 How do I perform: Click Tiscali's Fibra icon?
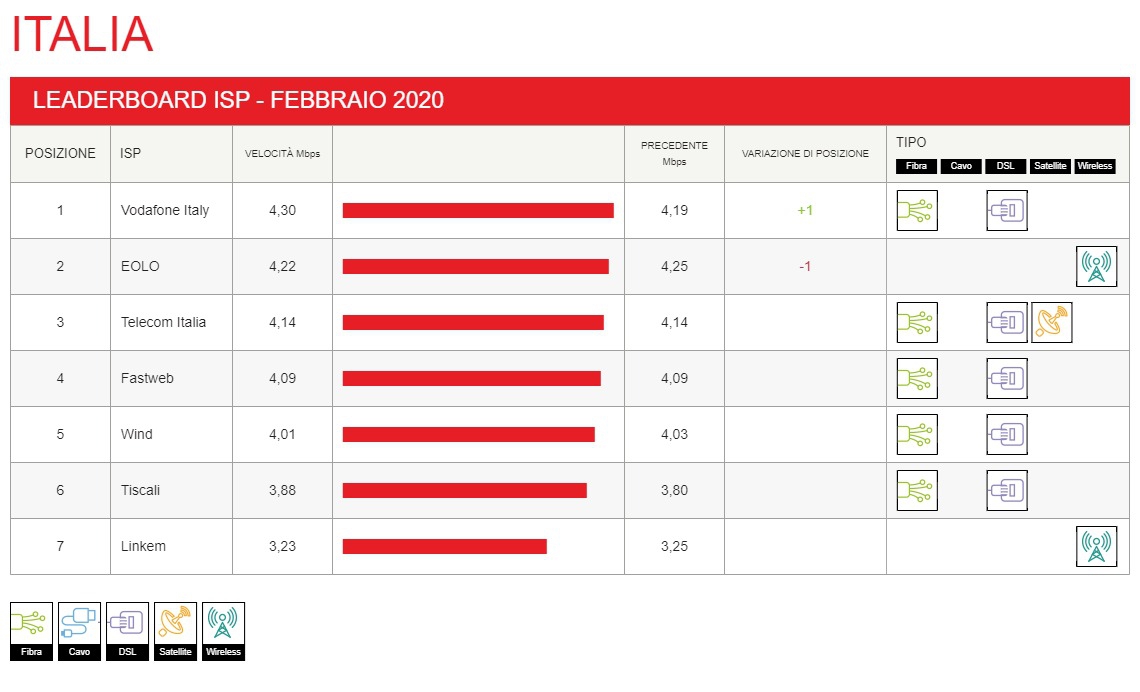click(917, 490)
